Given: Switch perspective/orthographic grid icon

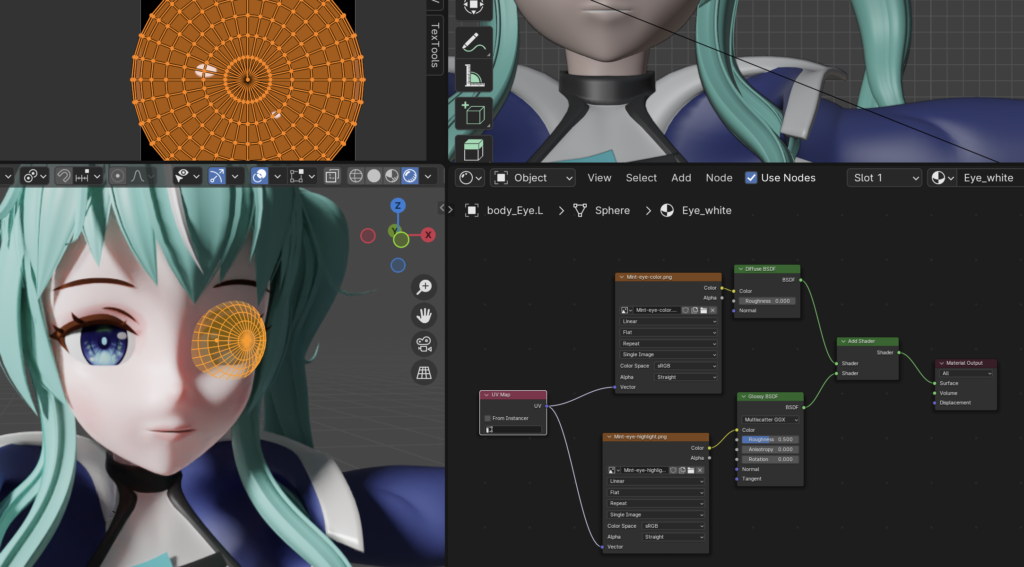Looking at the screenshot, I should [x=424, y=372].
